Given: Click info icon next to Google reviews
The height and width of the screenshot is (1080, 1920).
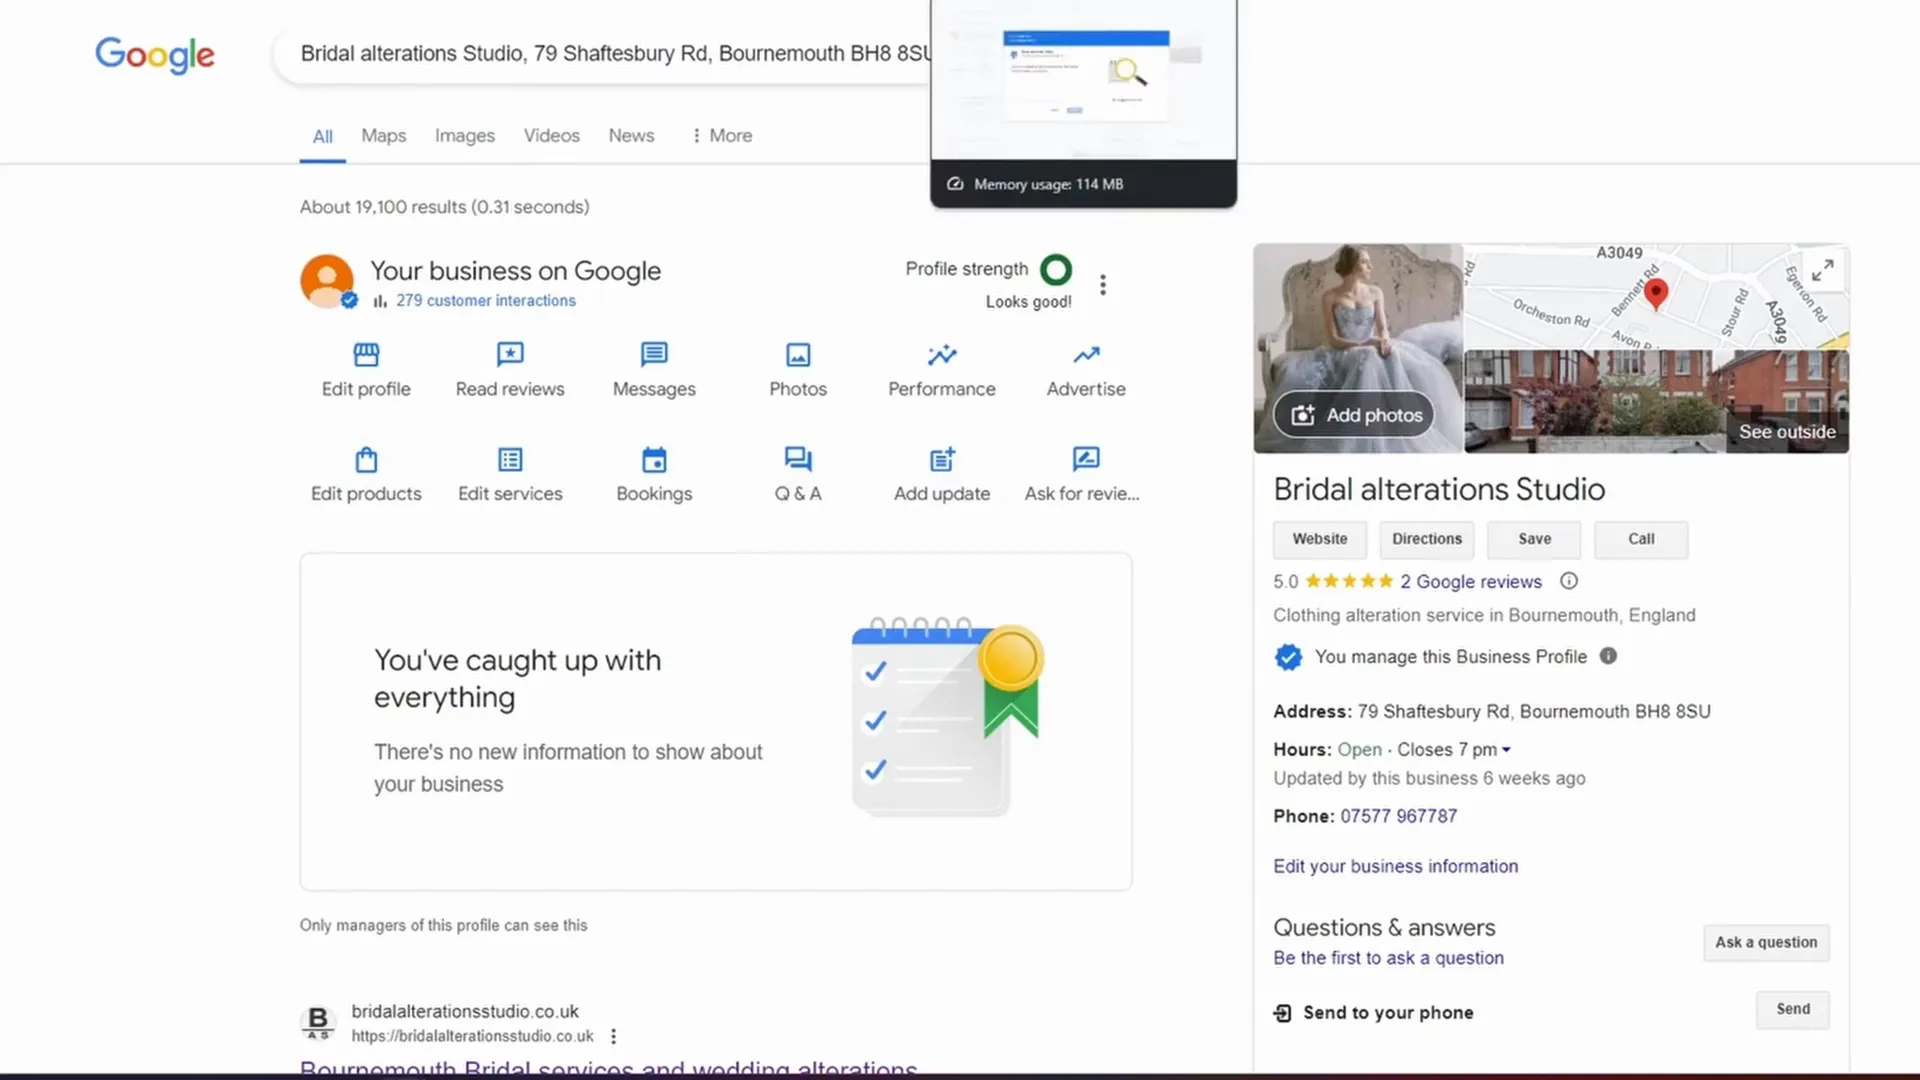Looking at the screenshot, I should coord(1569,581).
